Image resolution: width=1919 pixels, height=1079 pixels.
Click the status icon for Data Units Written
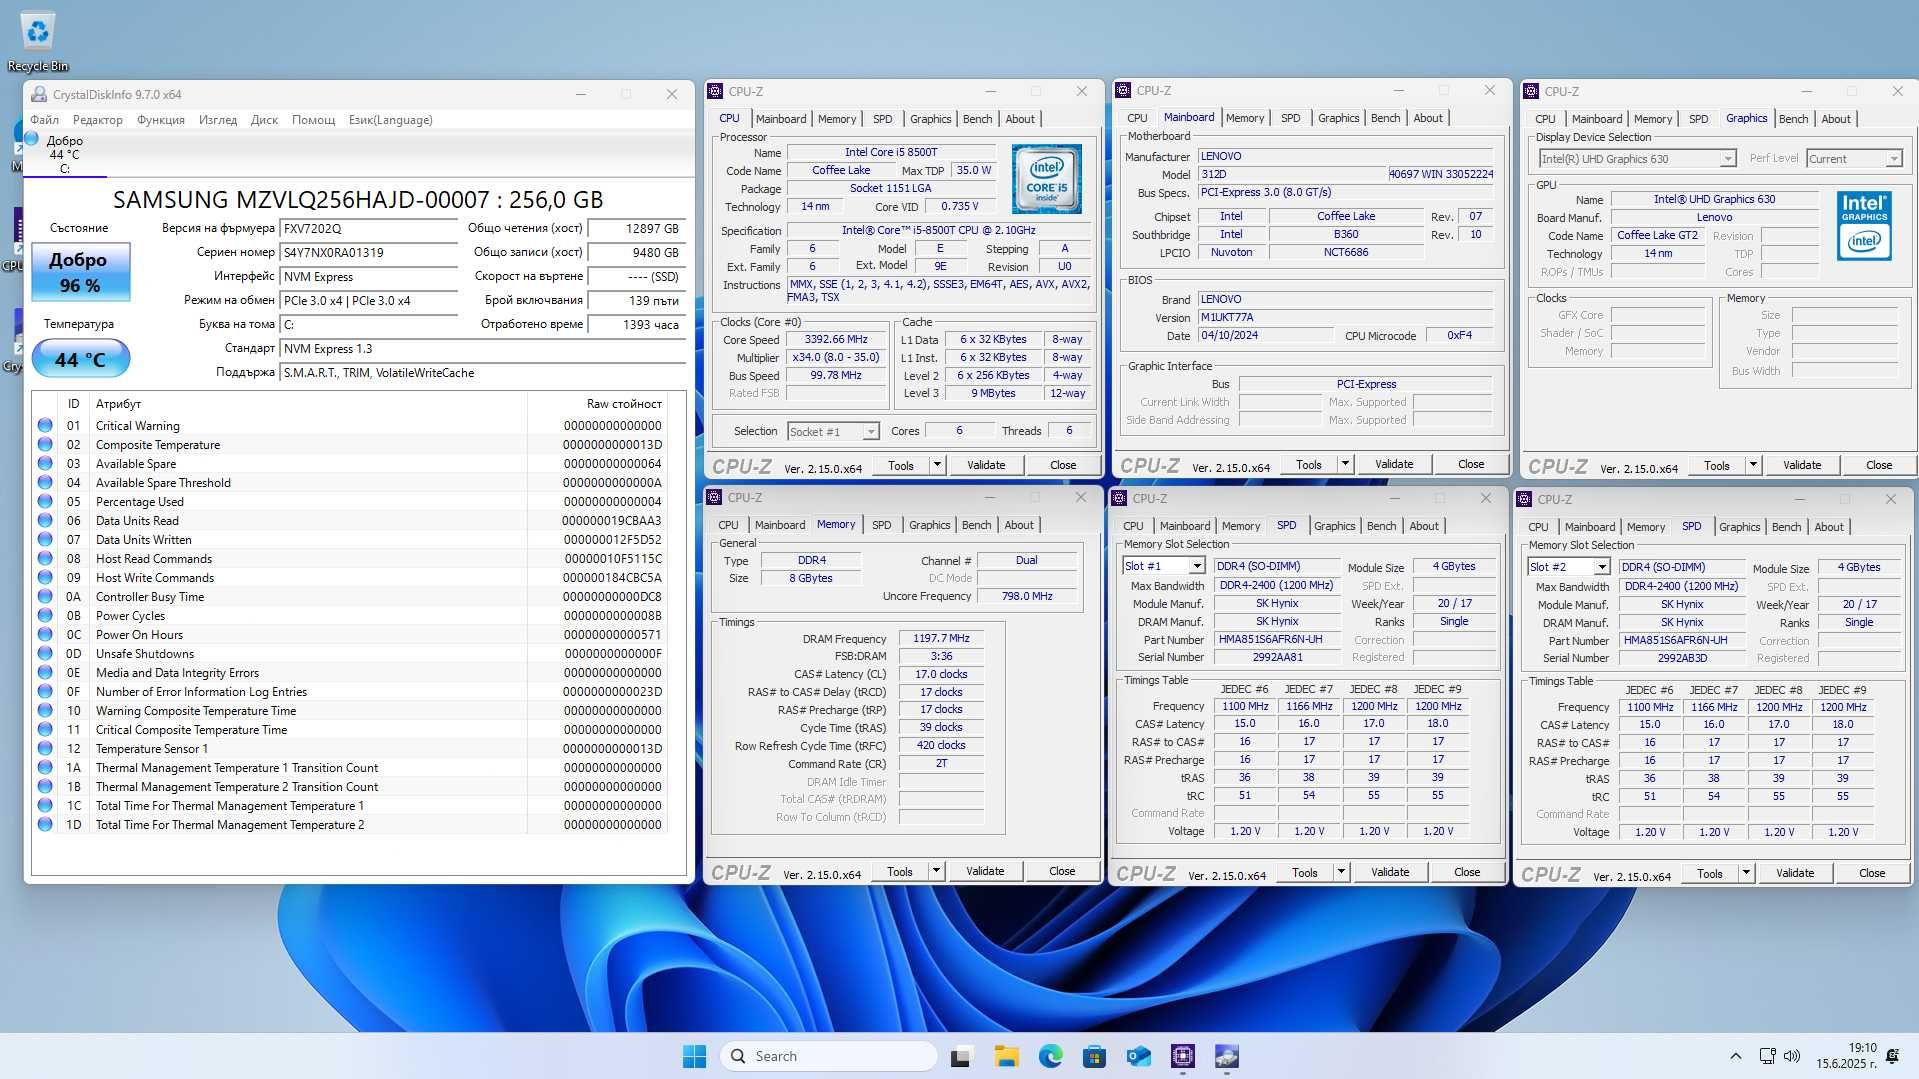tap(45, 539)
